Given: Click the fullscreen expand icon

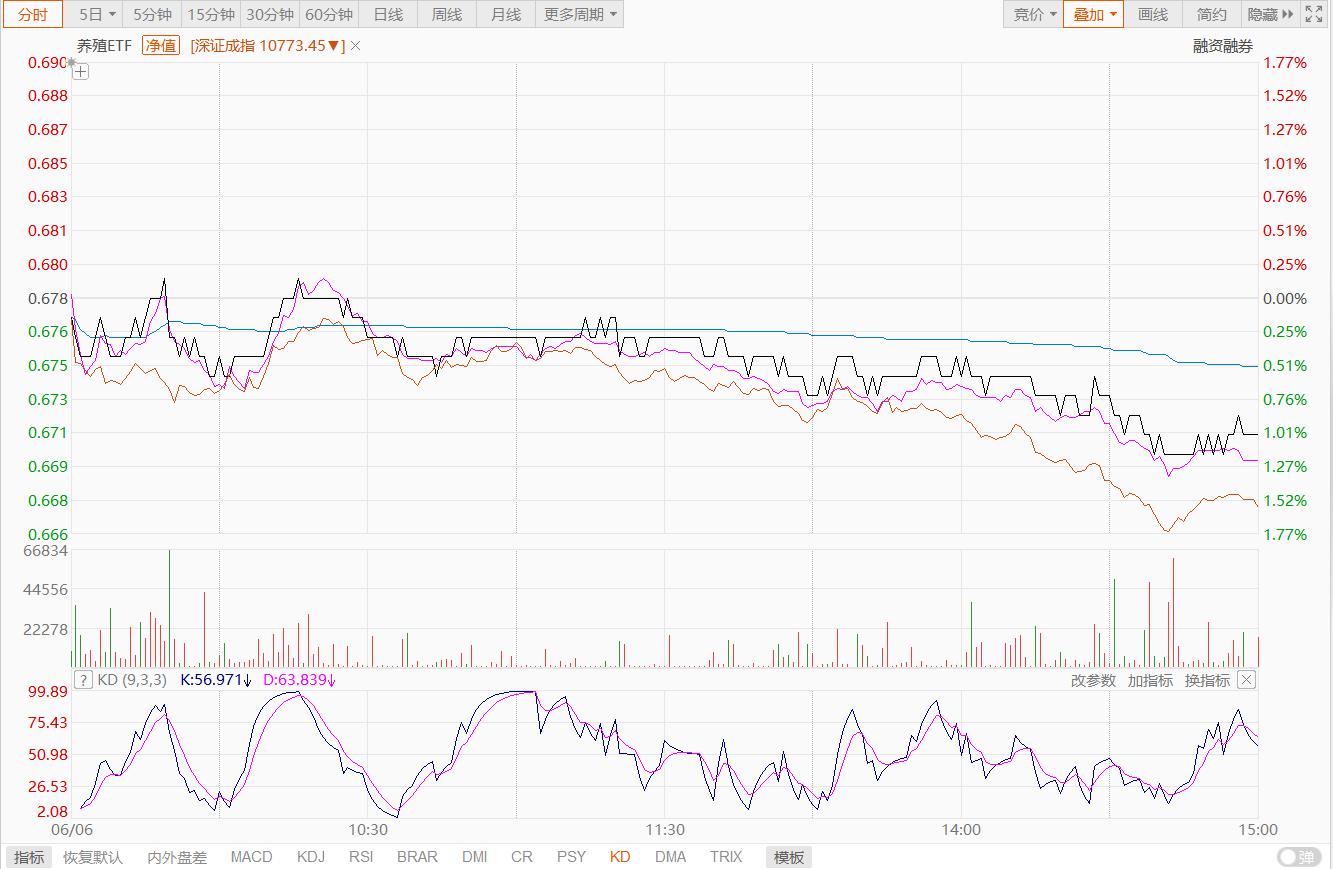Looking at the screenshot, I should click(1315, 14).
